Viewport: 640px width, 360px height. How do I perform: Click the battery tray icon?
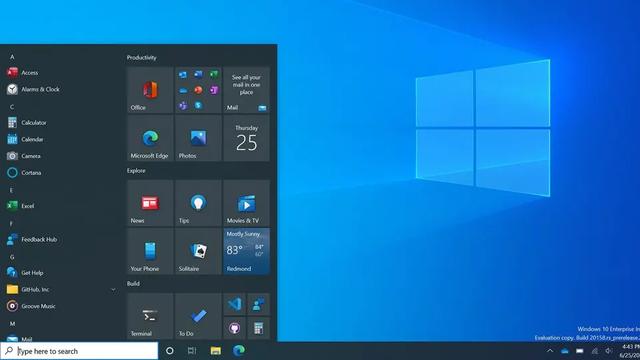580,351
